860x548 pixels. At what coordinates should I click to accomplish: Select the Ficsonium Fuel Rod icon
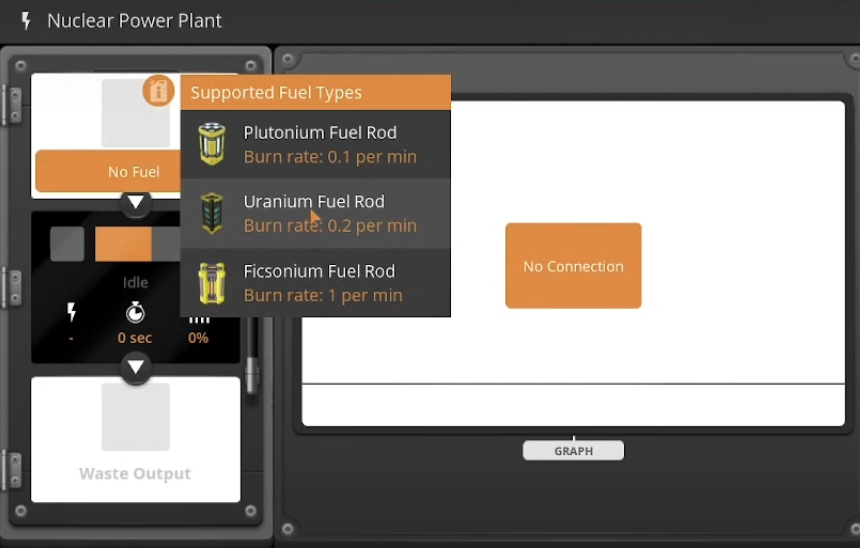point(211,283)
